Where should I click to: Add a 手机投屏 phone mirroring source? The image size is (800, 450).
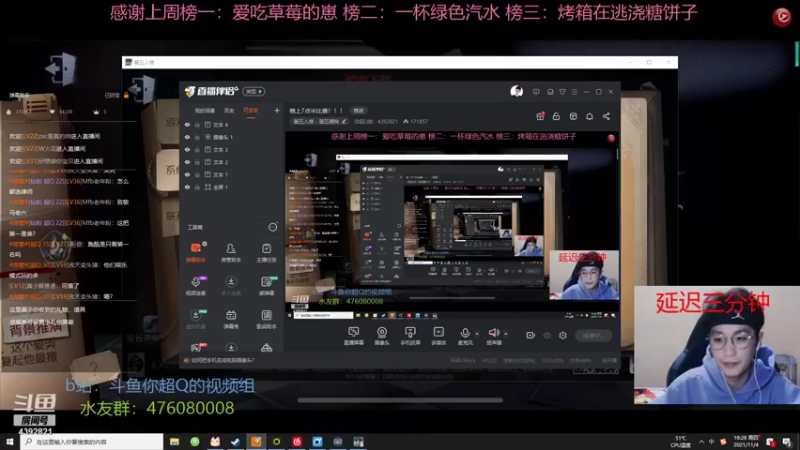pos(410,336)
